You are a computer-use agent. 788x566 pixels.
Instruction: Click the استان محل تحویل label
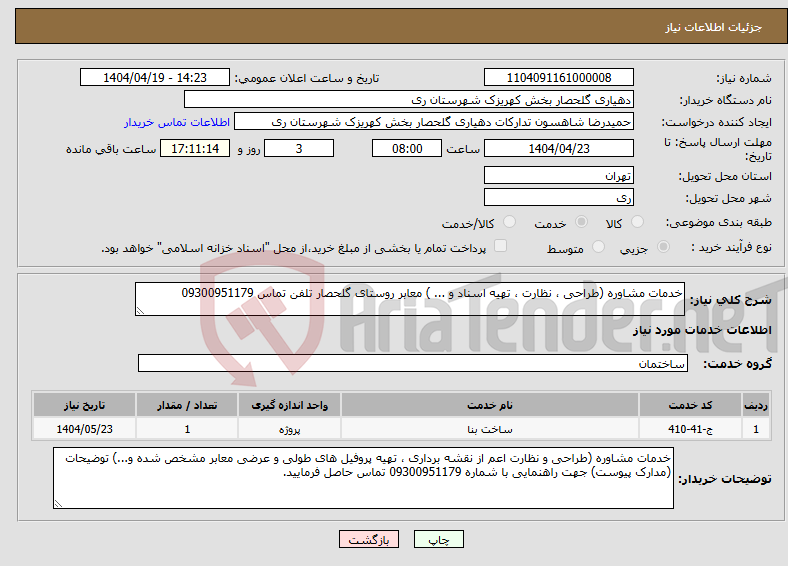[x=725, y=176]
